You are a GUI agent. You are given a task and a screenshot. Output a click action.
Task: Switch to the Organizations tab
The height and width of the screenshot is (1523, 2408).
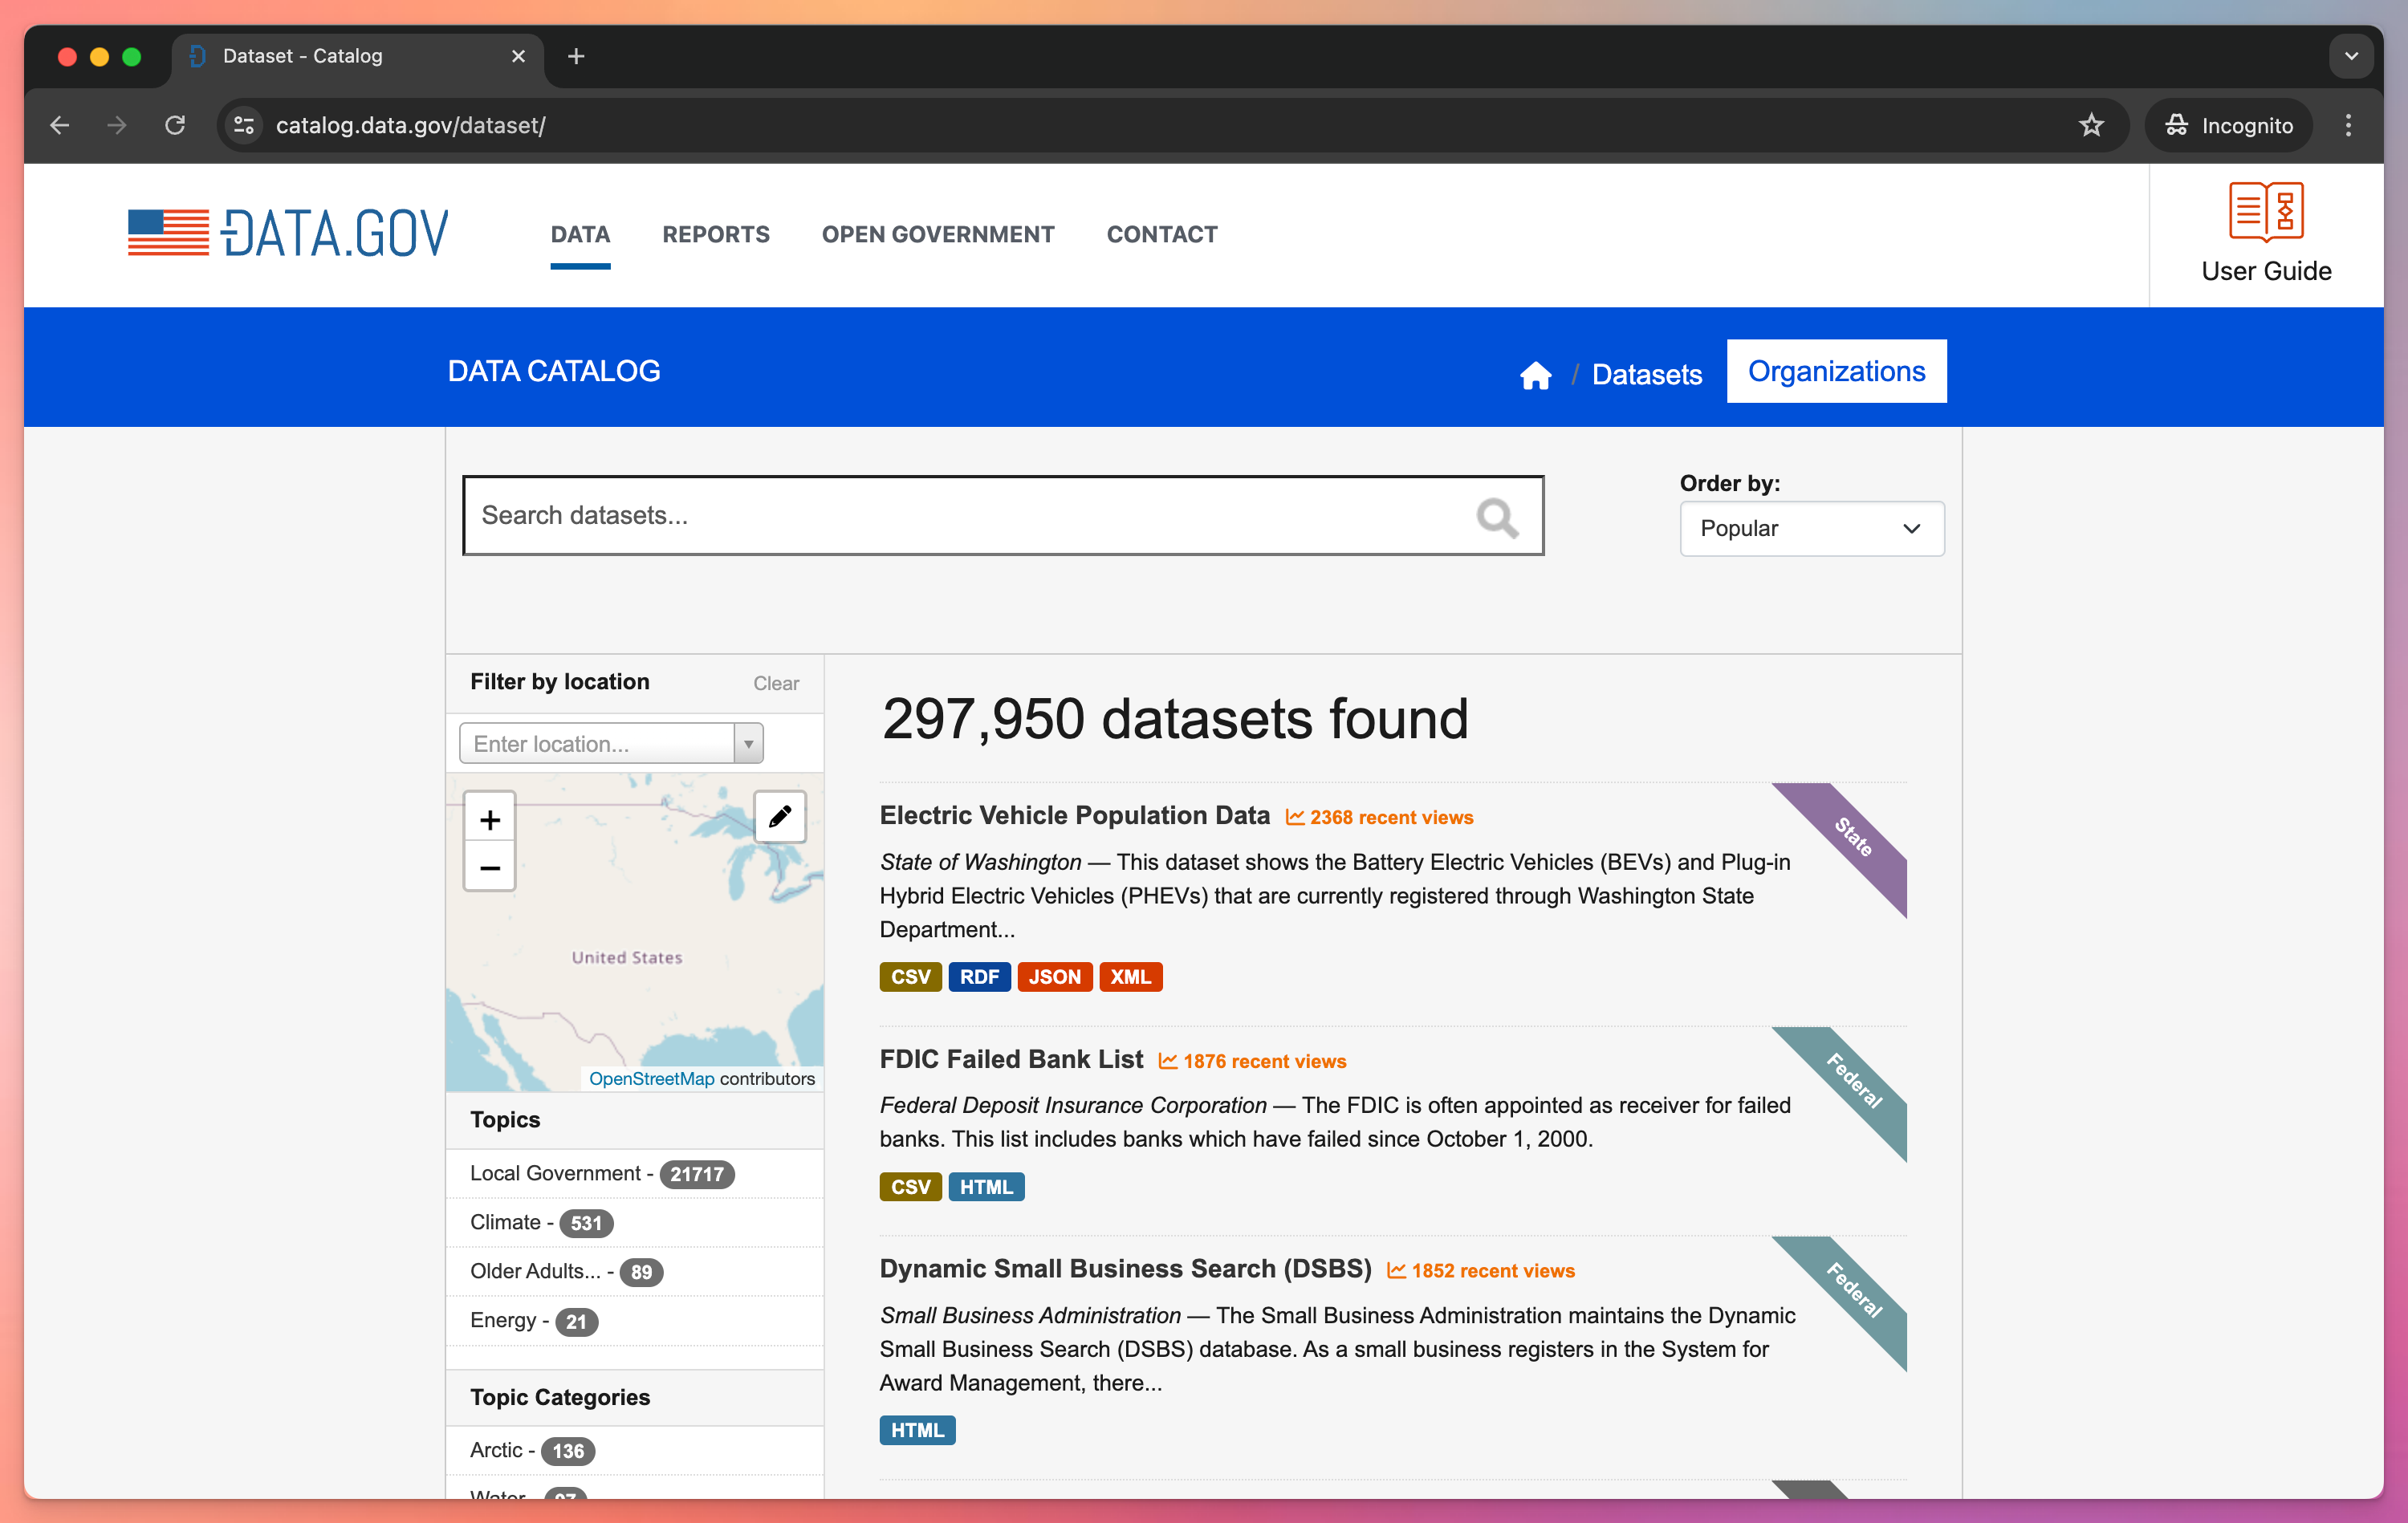click(x=1836, y=371)
